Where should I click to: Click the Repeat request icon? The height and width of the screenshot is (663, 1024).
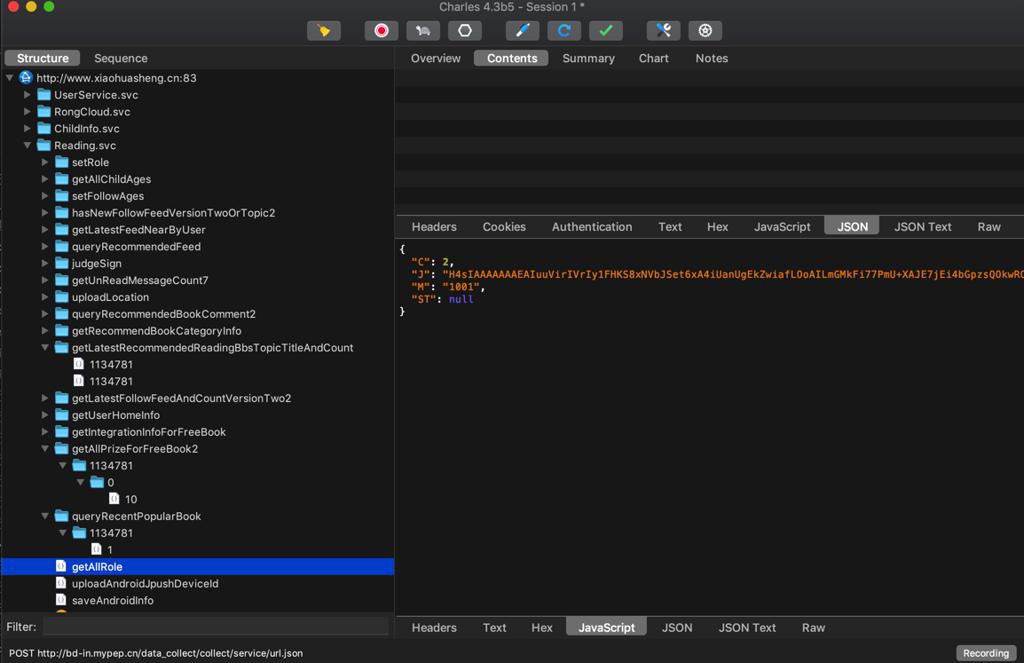(564, 31)
